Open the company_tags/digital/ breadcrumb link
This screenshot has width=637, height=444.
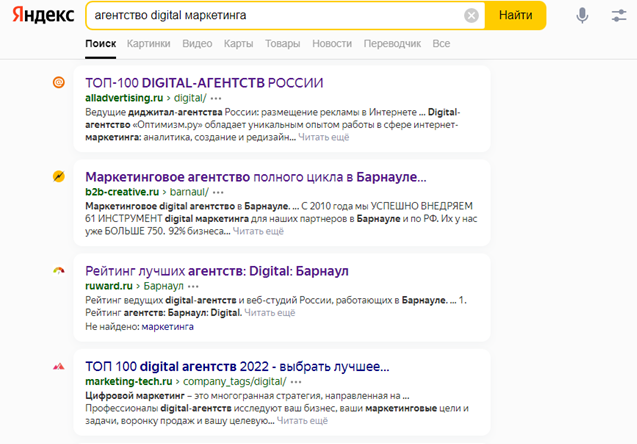pos(235,381)
